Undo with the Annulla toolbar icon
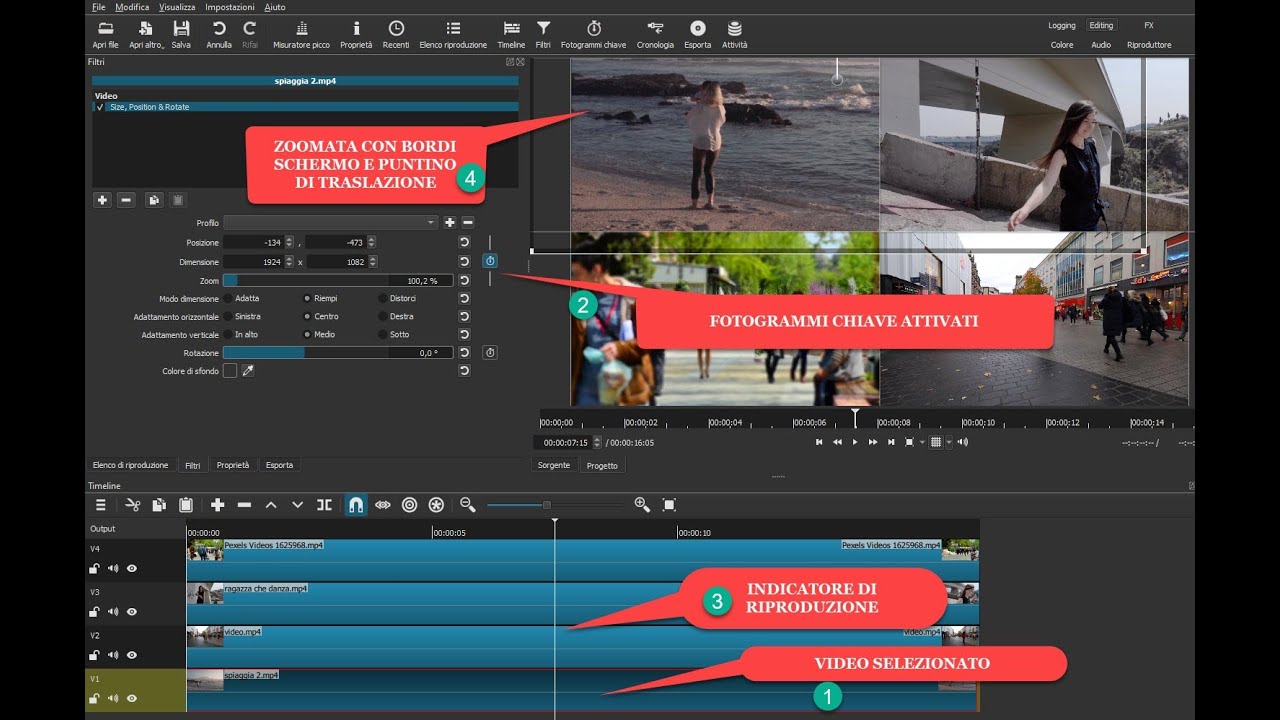The image size is (1280, 720). click(x=219, y=35)
